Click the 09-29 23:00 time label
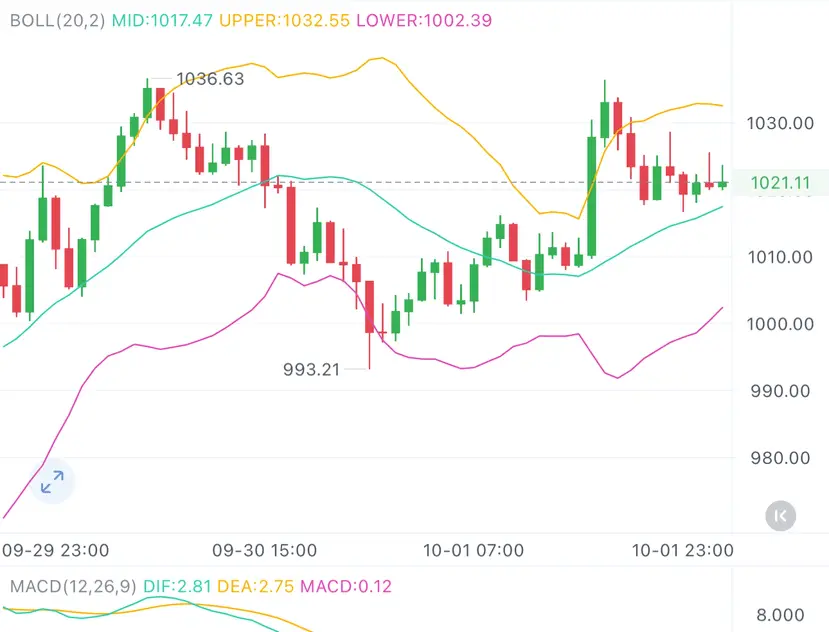Screen dimensions: 829x632 point(56,550)
